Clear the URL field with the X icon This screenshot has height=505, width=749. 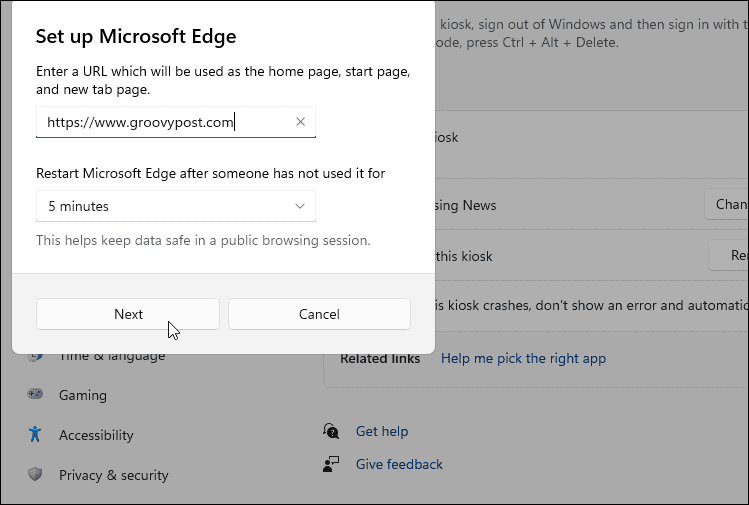[x=300, y=122]
